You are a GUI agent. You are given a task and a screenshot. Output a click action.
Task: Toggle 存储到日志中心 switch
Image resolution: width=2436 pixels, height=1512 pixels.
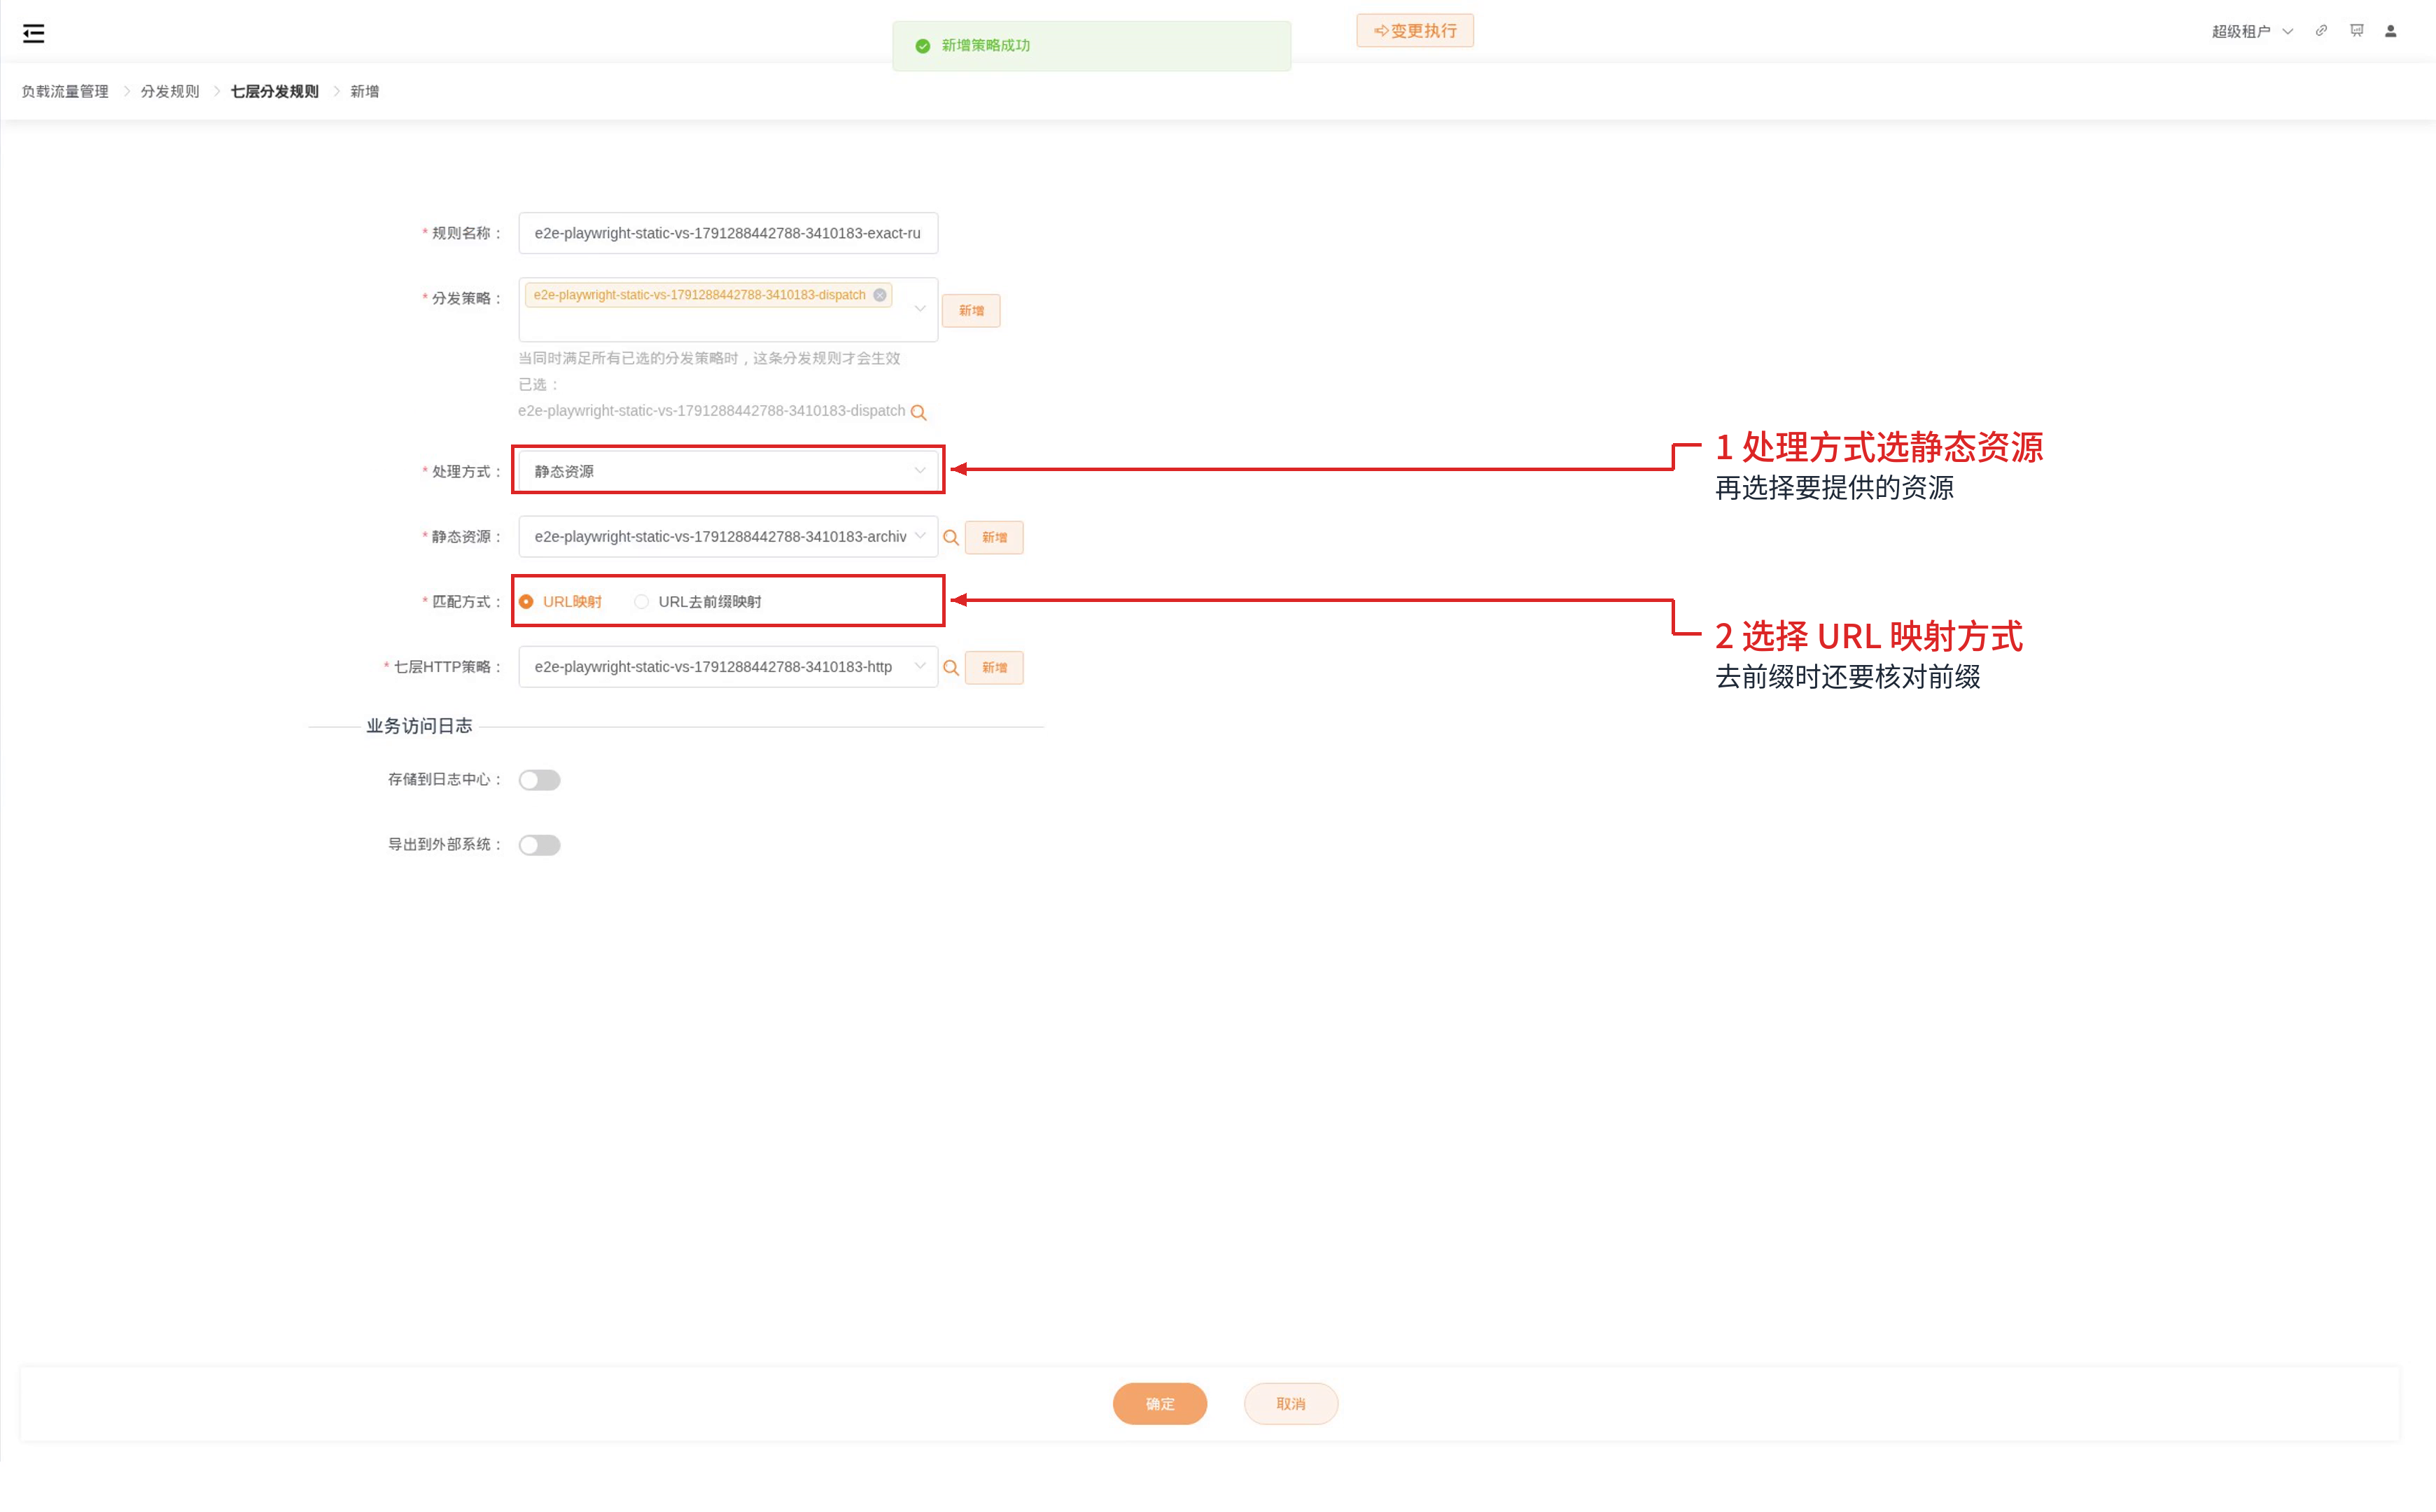(x=539, y=780)
